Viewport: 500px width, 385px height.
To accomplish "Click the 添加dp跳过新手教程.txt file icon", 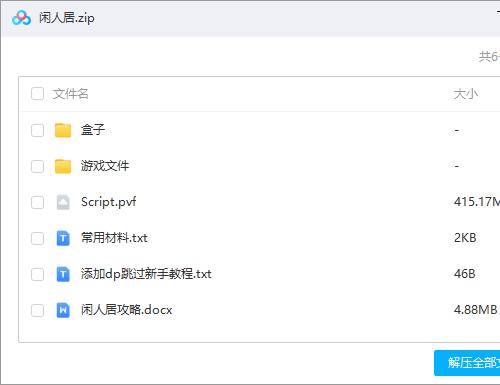I will click(x=63, y=274).
